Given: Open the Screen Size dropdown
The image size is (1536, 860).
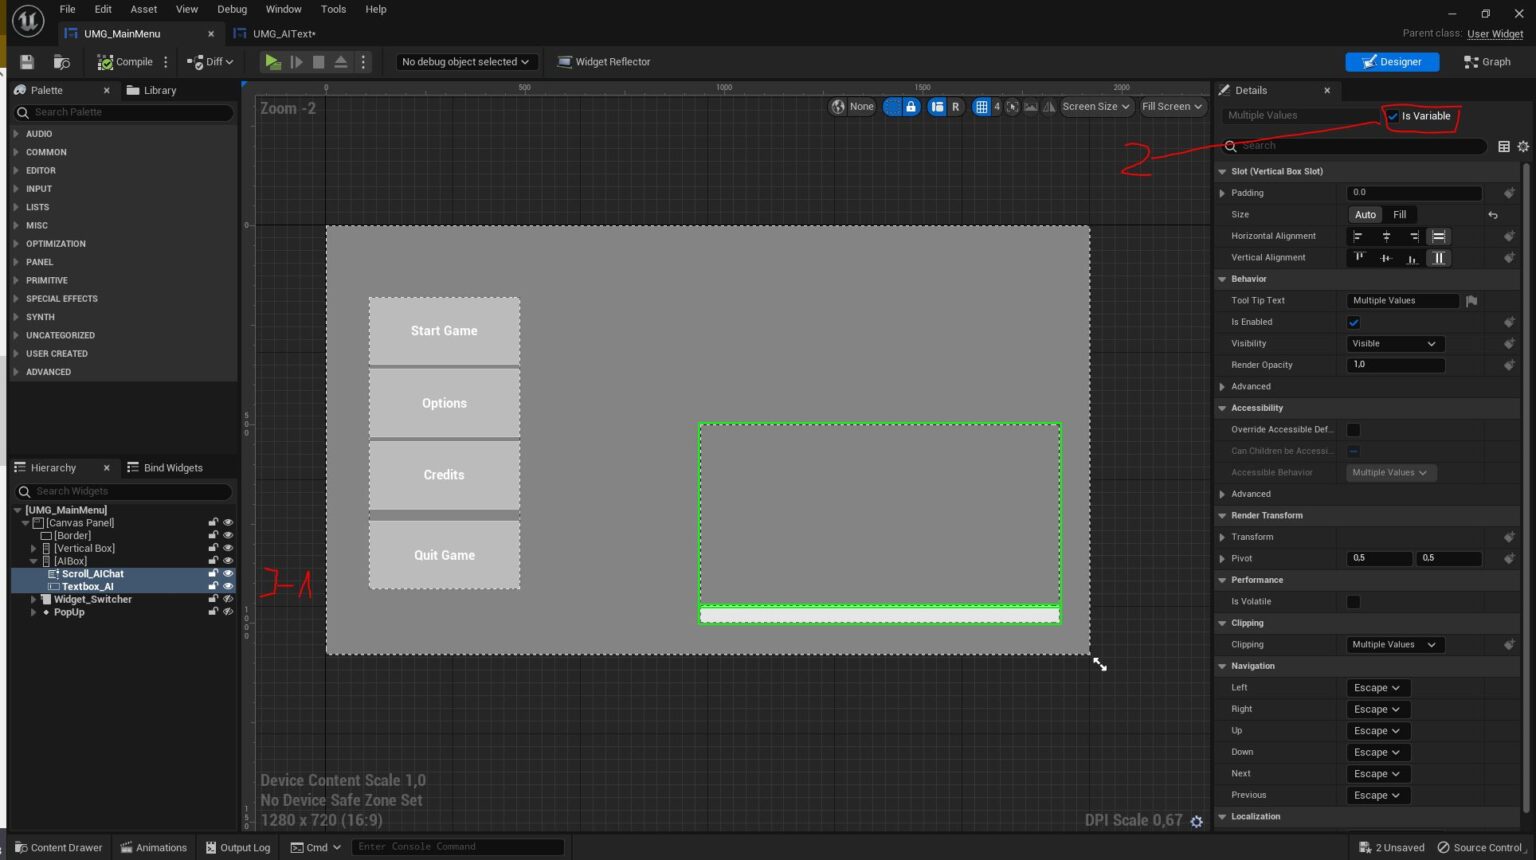Looking at the screenshot, I should (x=1096, y=106).
